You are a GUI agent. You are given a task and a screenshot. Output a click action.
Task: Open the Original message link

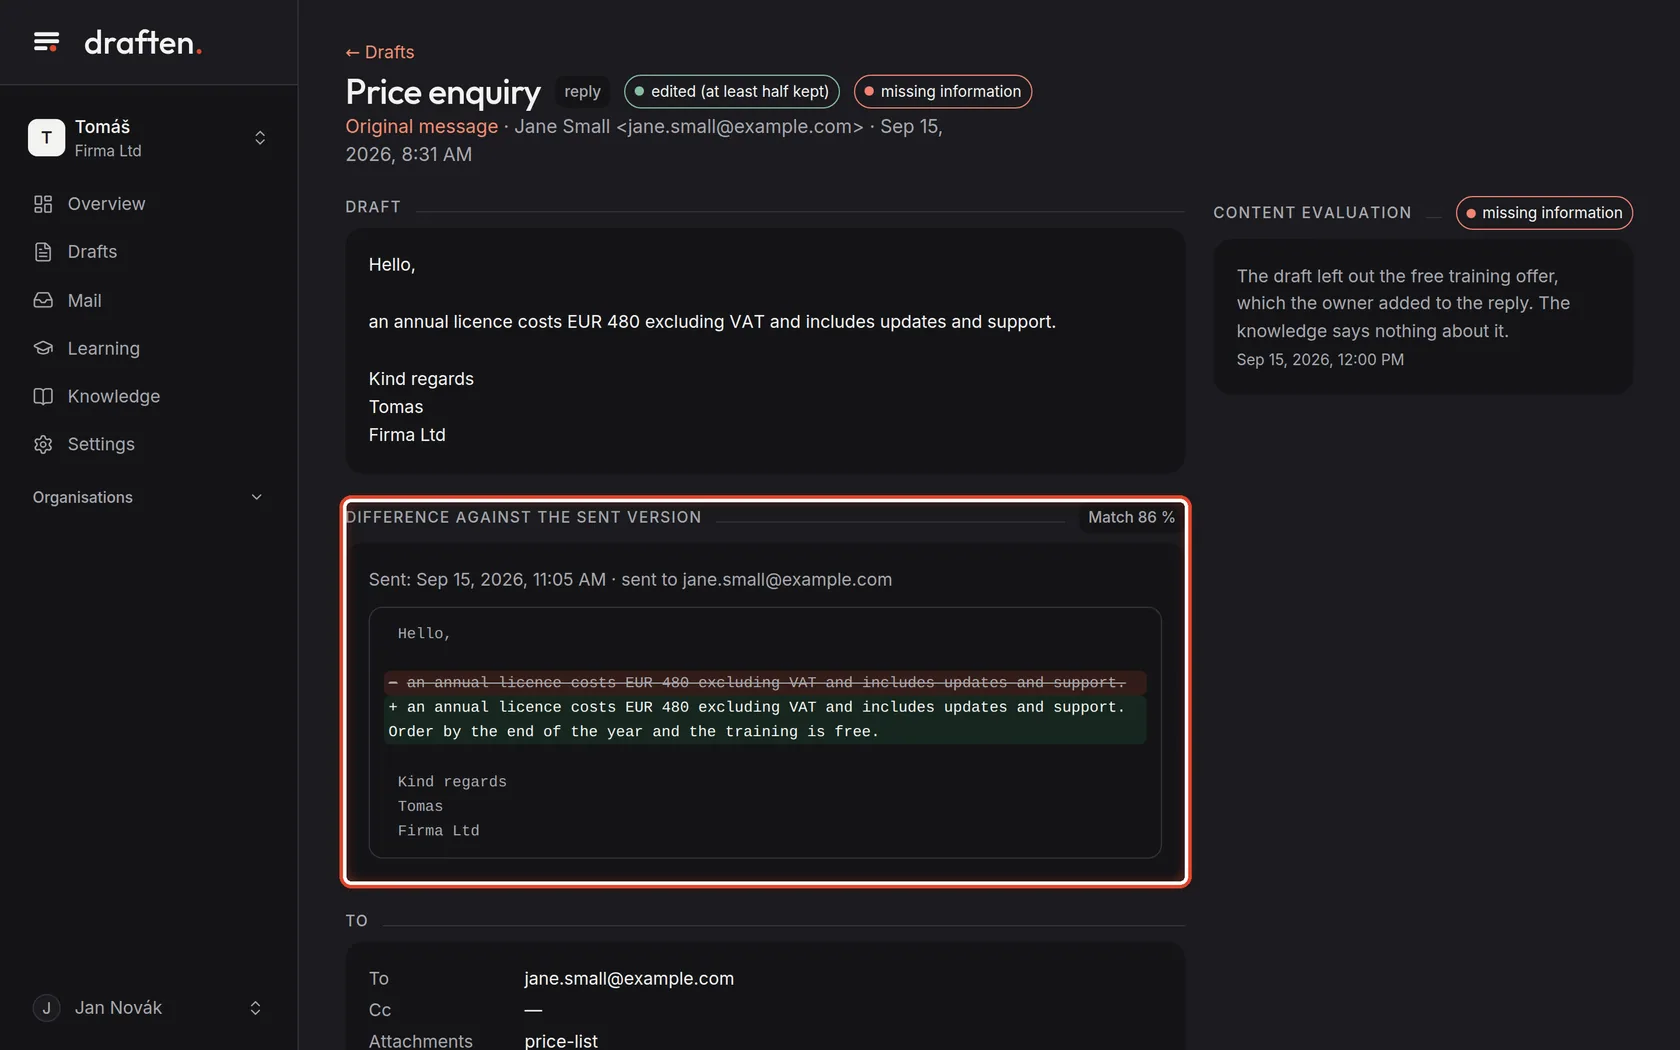tap(421, 127)
